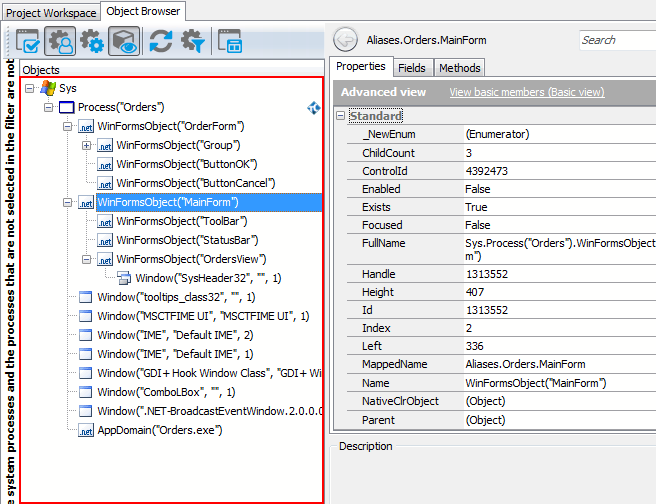Refresh the object tree with circular arrows icon
Viewport: 656px width, 504px height.
pos(160,40)
